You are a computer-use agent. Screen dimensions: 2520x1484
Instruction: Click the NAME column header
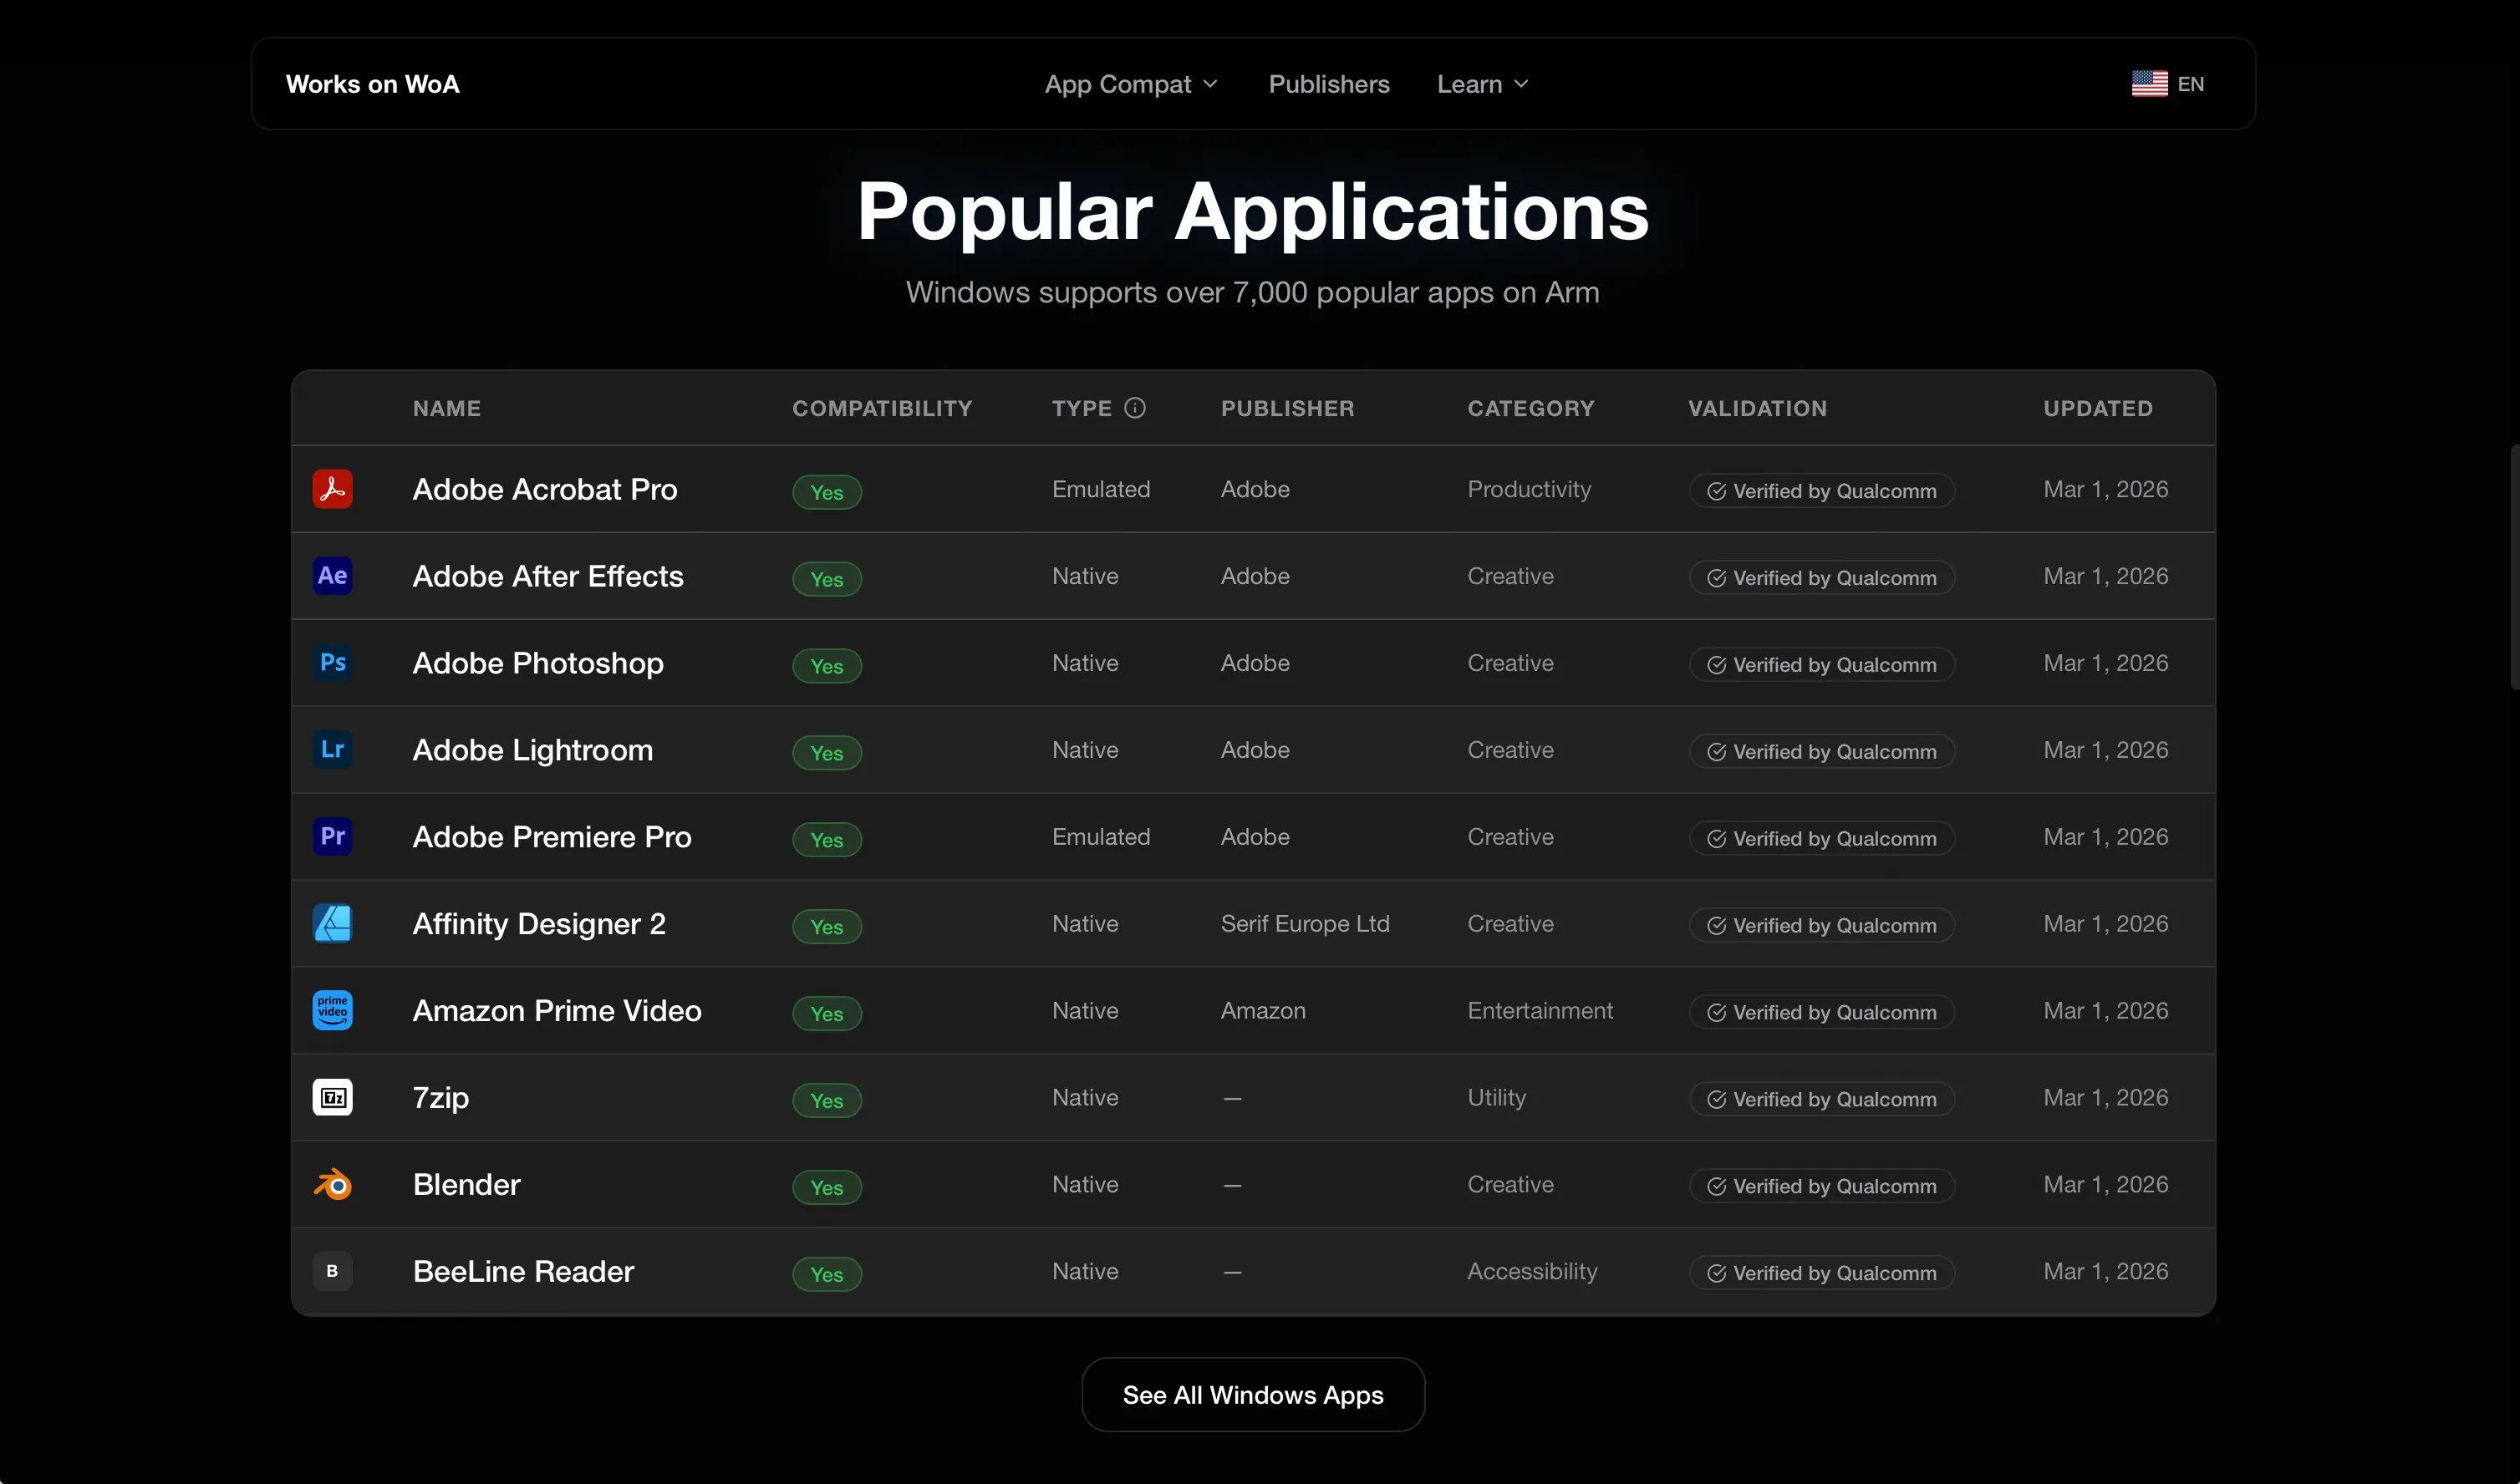click(447, 408)
